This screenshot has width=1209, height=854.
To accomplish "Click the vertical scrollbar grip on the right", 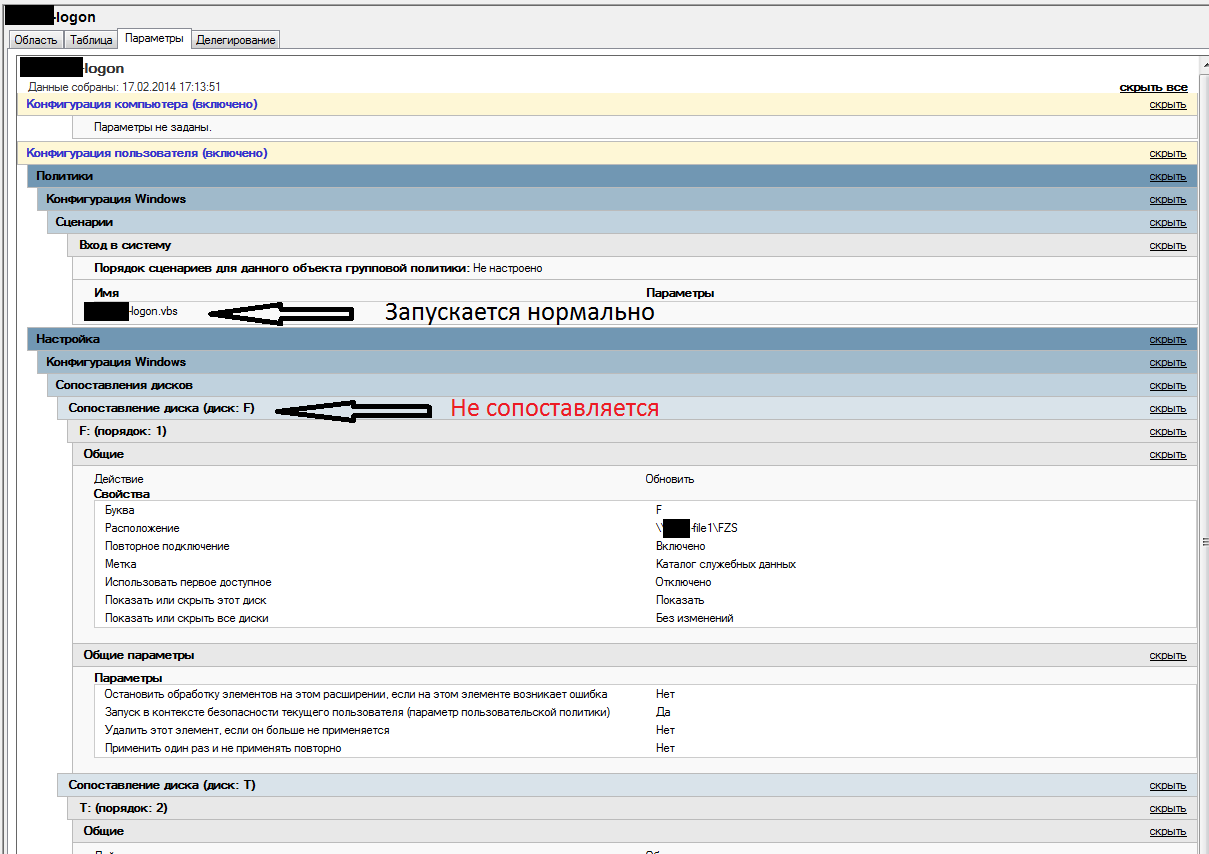I will [1203, 542].
